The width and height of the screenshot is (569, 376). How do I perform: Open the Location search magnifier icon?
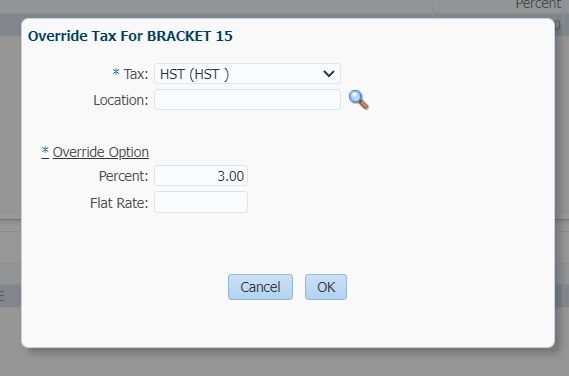pos(359,100)
